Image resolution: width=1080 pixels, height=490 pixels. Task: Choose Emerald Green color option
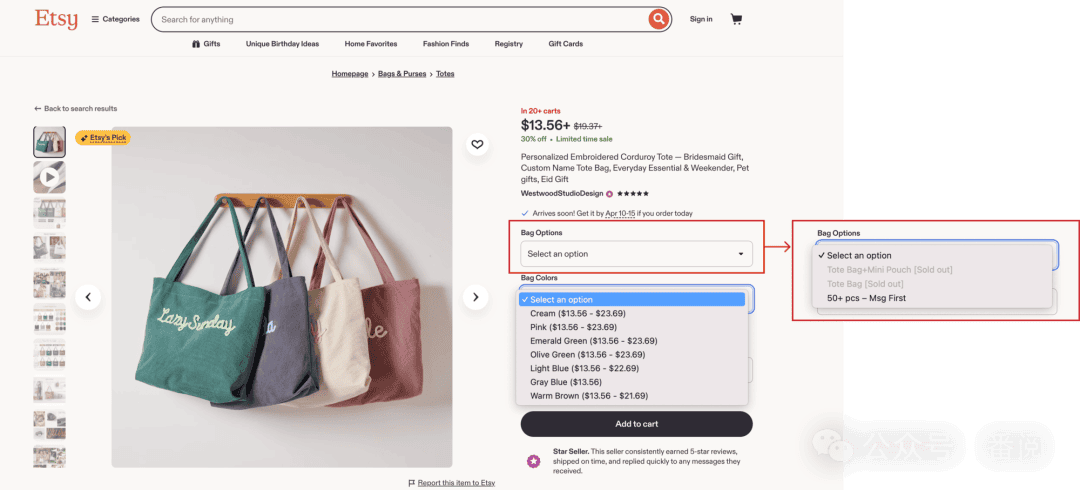(593, 340)
